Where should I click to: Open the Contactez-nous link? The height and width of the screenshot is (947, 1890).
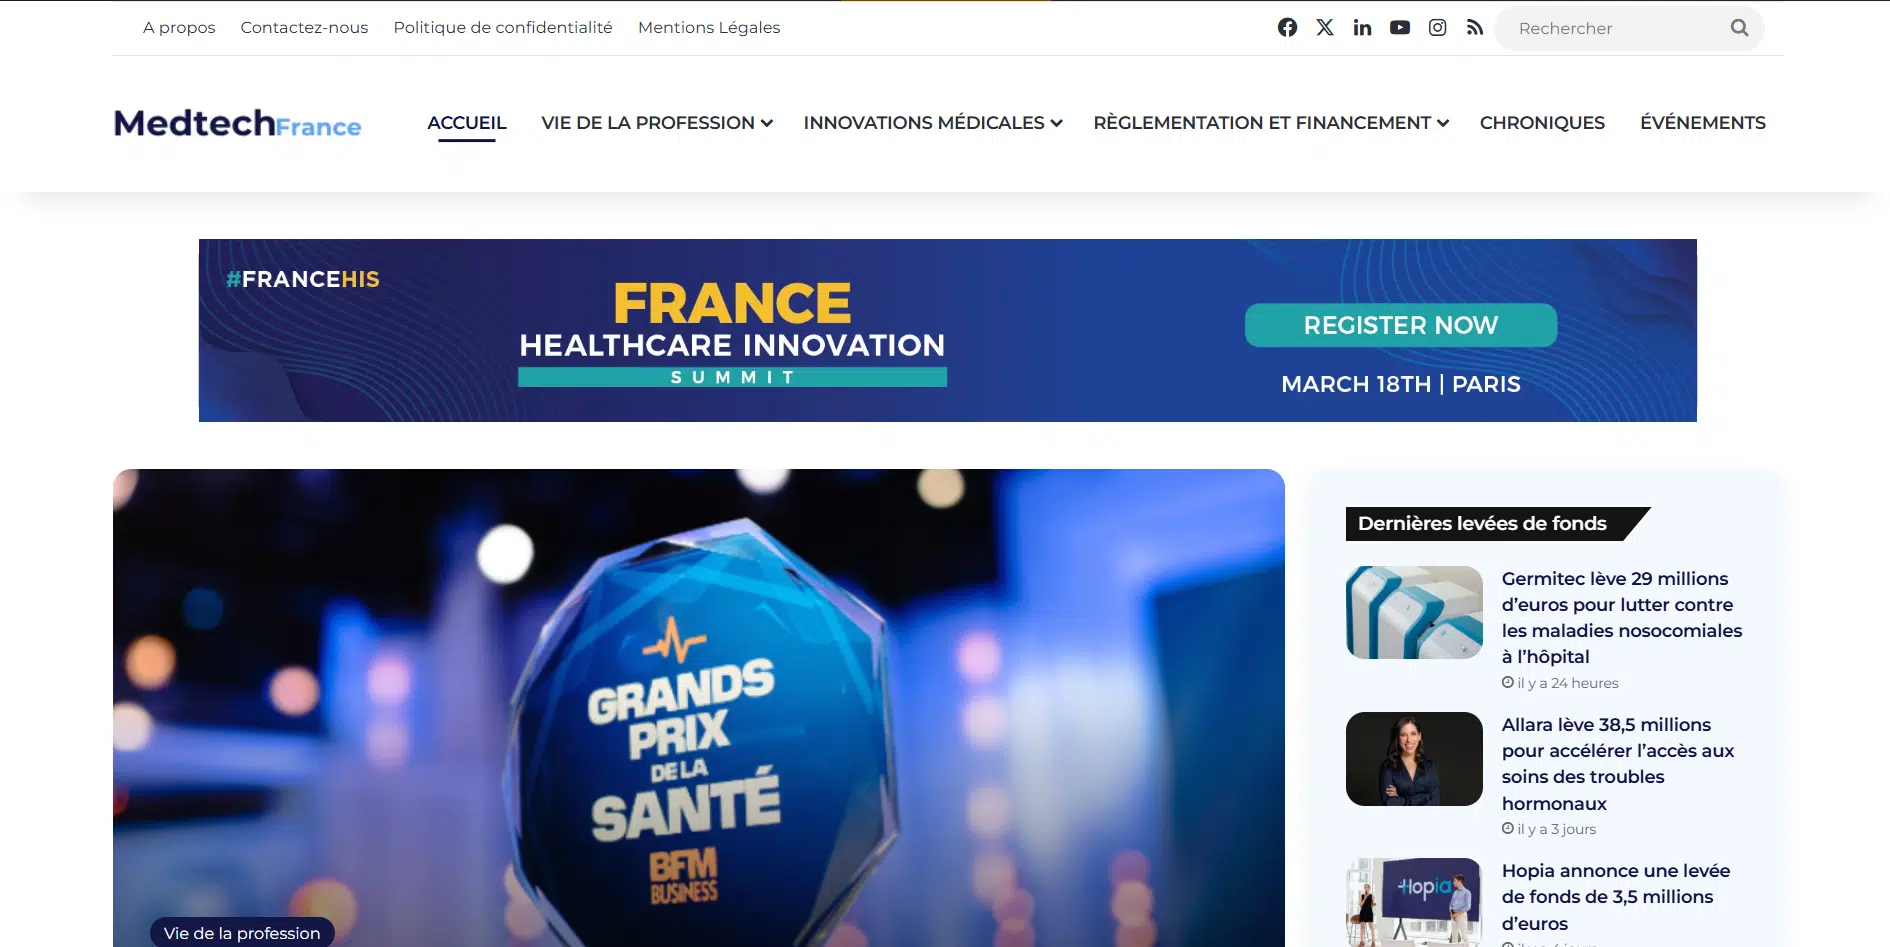pos(304,28)
